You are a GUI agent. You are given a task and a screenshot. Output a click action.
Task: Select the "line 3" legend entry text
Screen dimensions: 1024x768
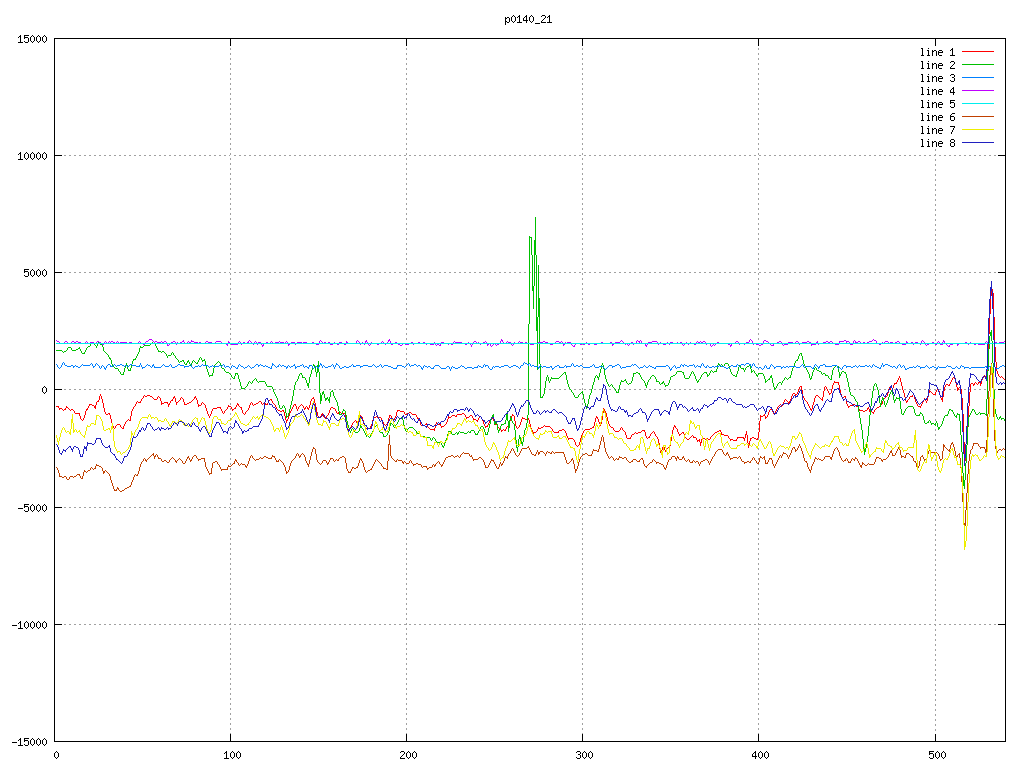click(x=937, y=78)
